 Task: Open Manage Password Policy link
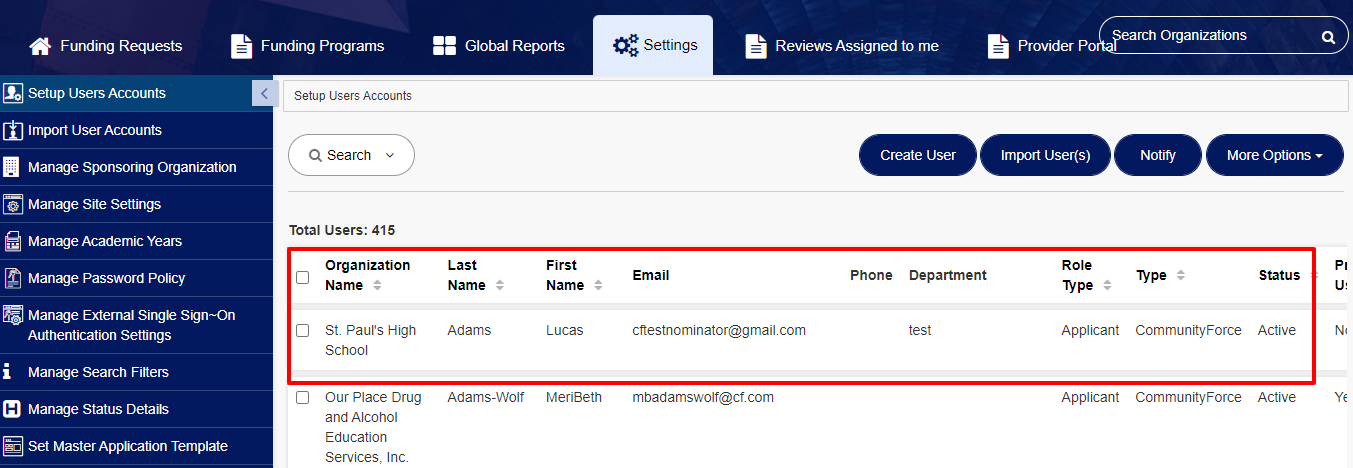pyautogui.click(x=106, y=278)
